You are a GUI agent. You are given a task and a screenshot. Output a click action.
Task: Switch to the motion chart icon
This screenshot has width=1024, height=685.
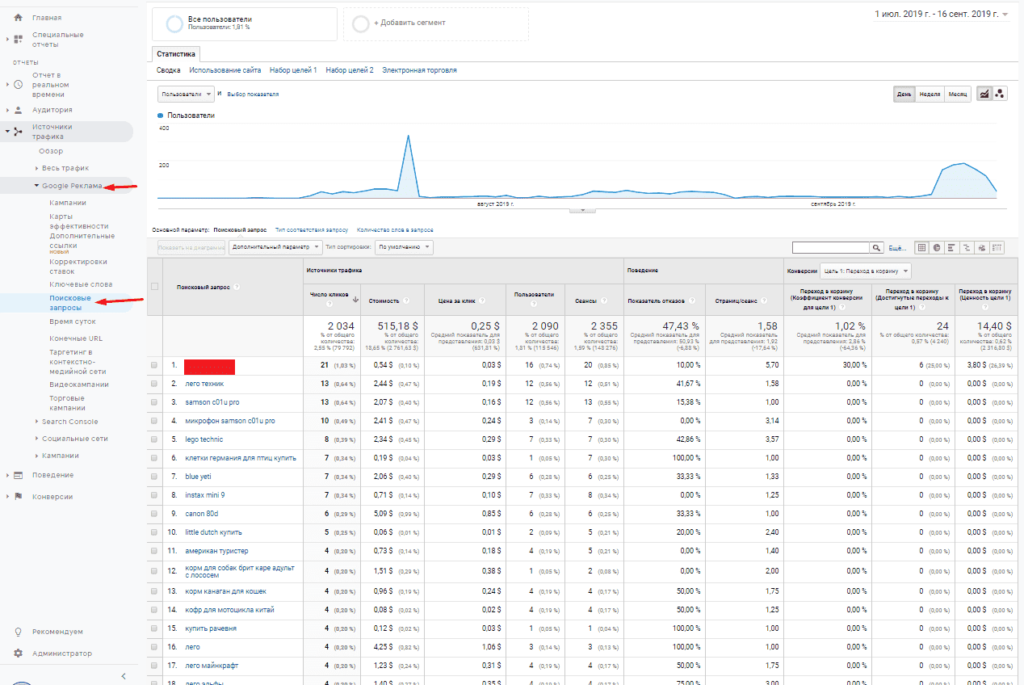[x=999, y=94]
